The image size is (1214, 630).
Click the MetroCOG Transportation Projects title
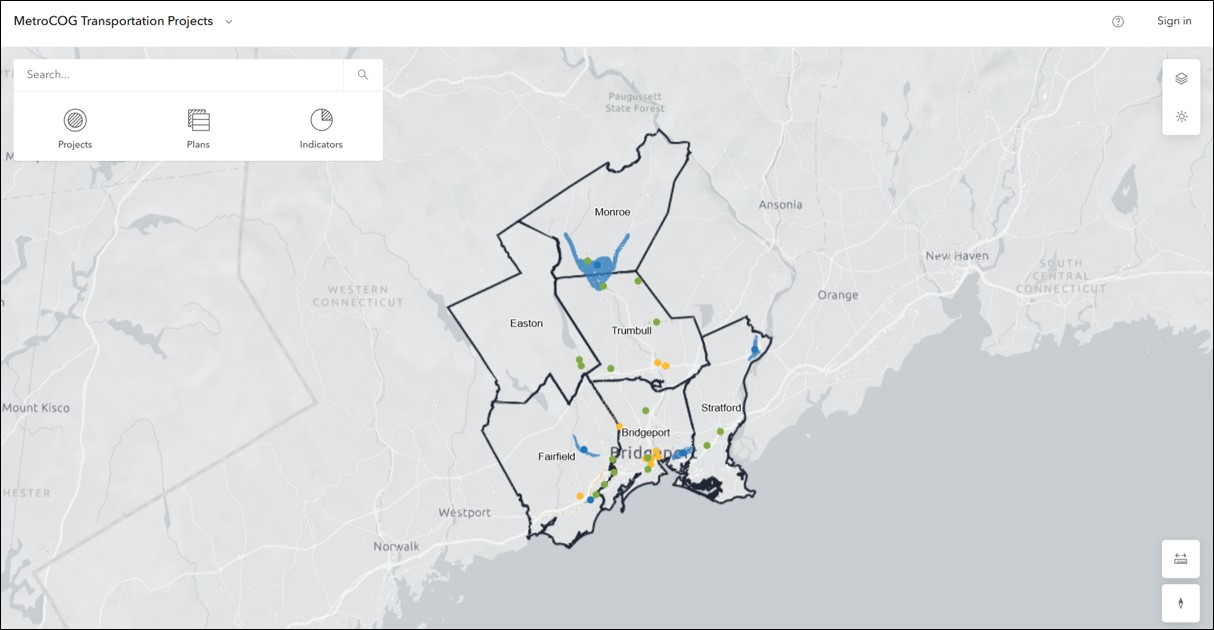click(113, 21)
